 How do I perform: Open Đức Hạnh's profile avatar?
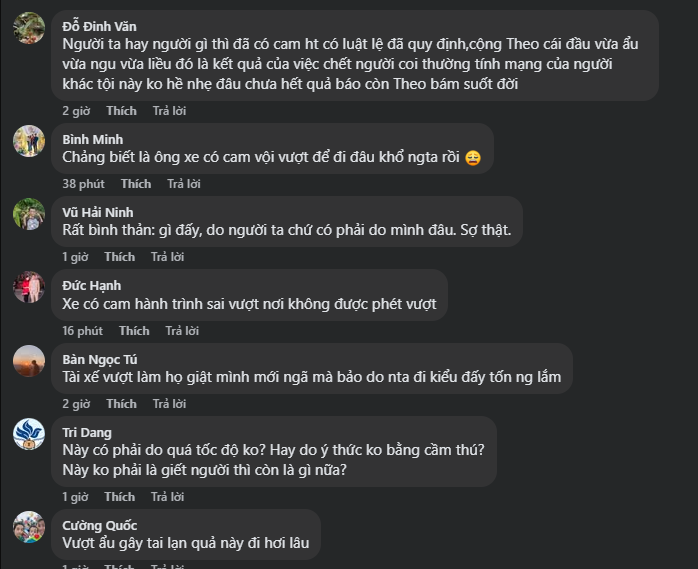click(28, 287)
